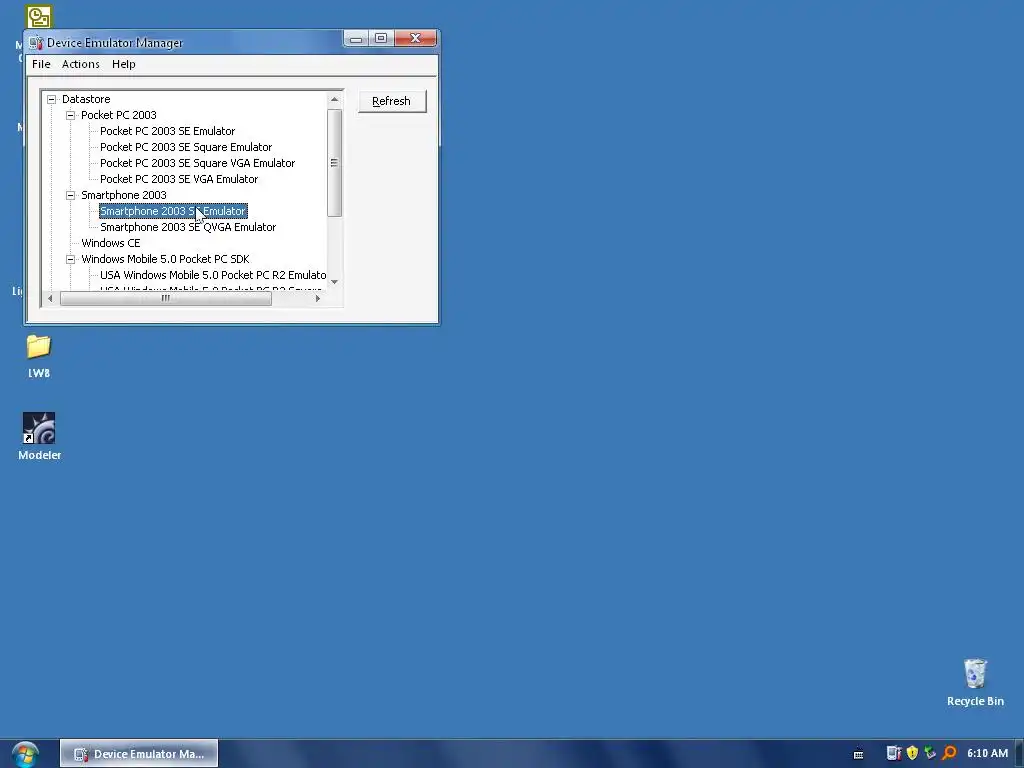Collapse the Smartphone 2003 node
Image resolution: width=1024 pixels, height=768 pixels.
(x=71, y=195)
